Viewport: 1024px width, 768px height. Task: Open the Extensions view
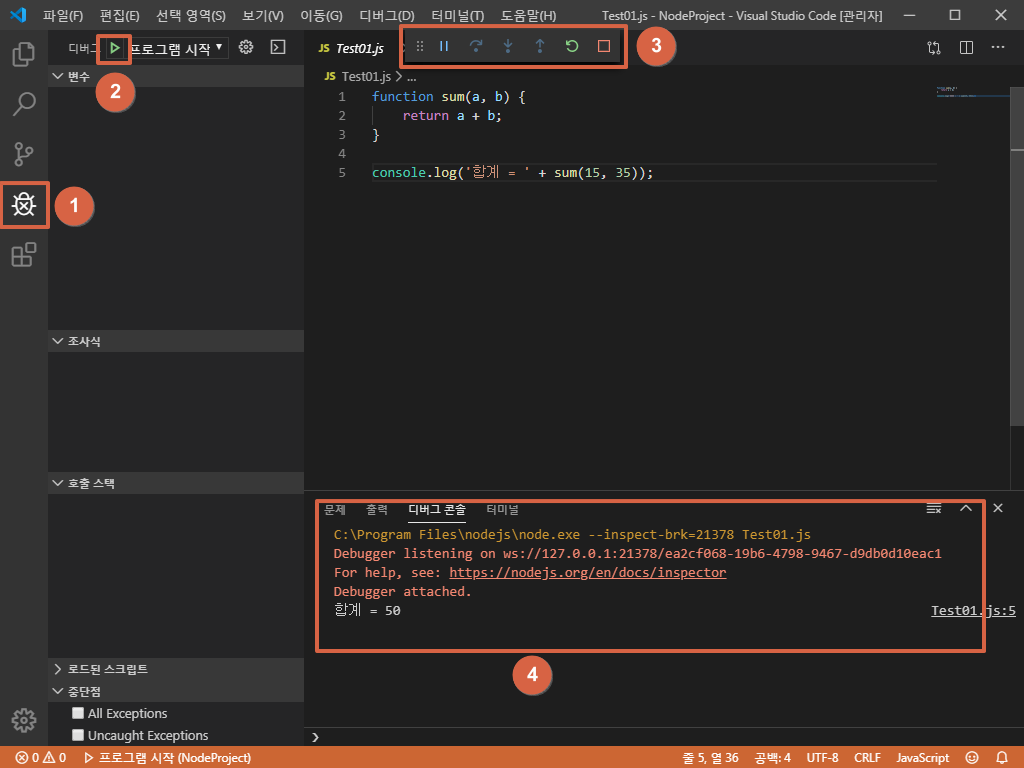pyautogui.click(x=24, y=255)
